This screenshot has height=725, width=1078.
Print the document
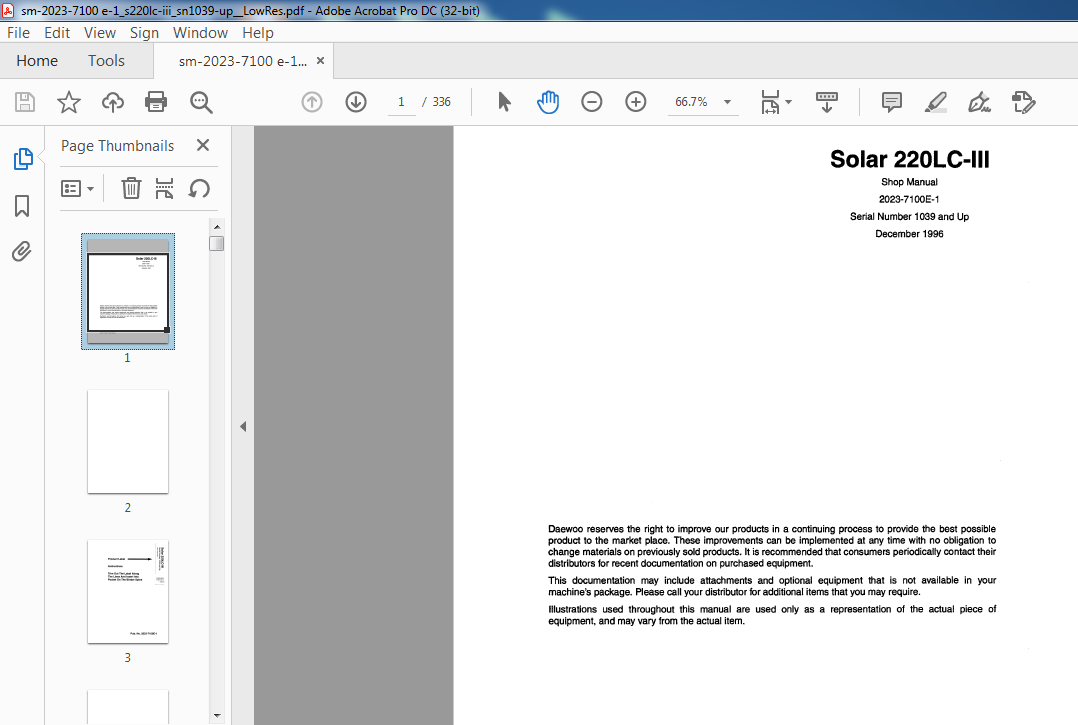pyautogui.click(x=156, y=102)
